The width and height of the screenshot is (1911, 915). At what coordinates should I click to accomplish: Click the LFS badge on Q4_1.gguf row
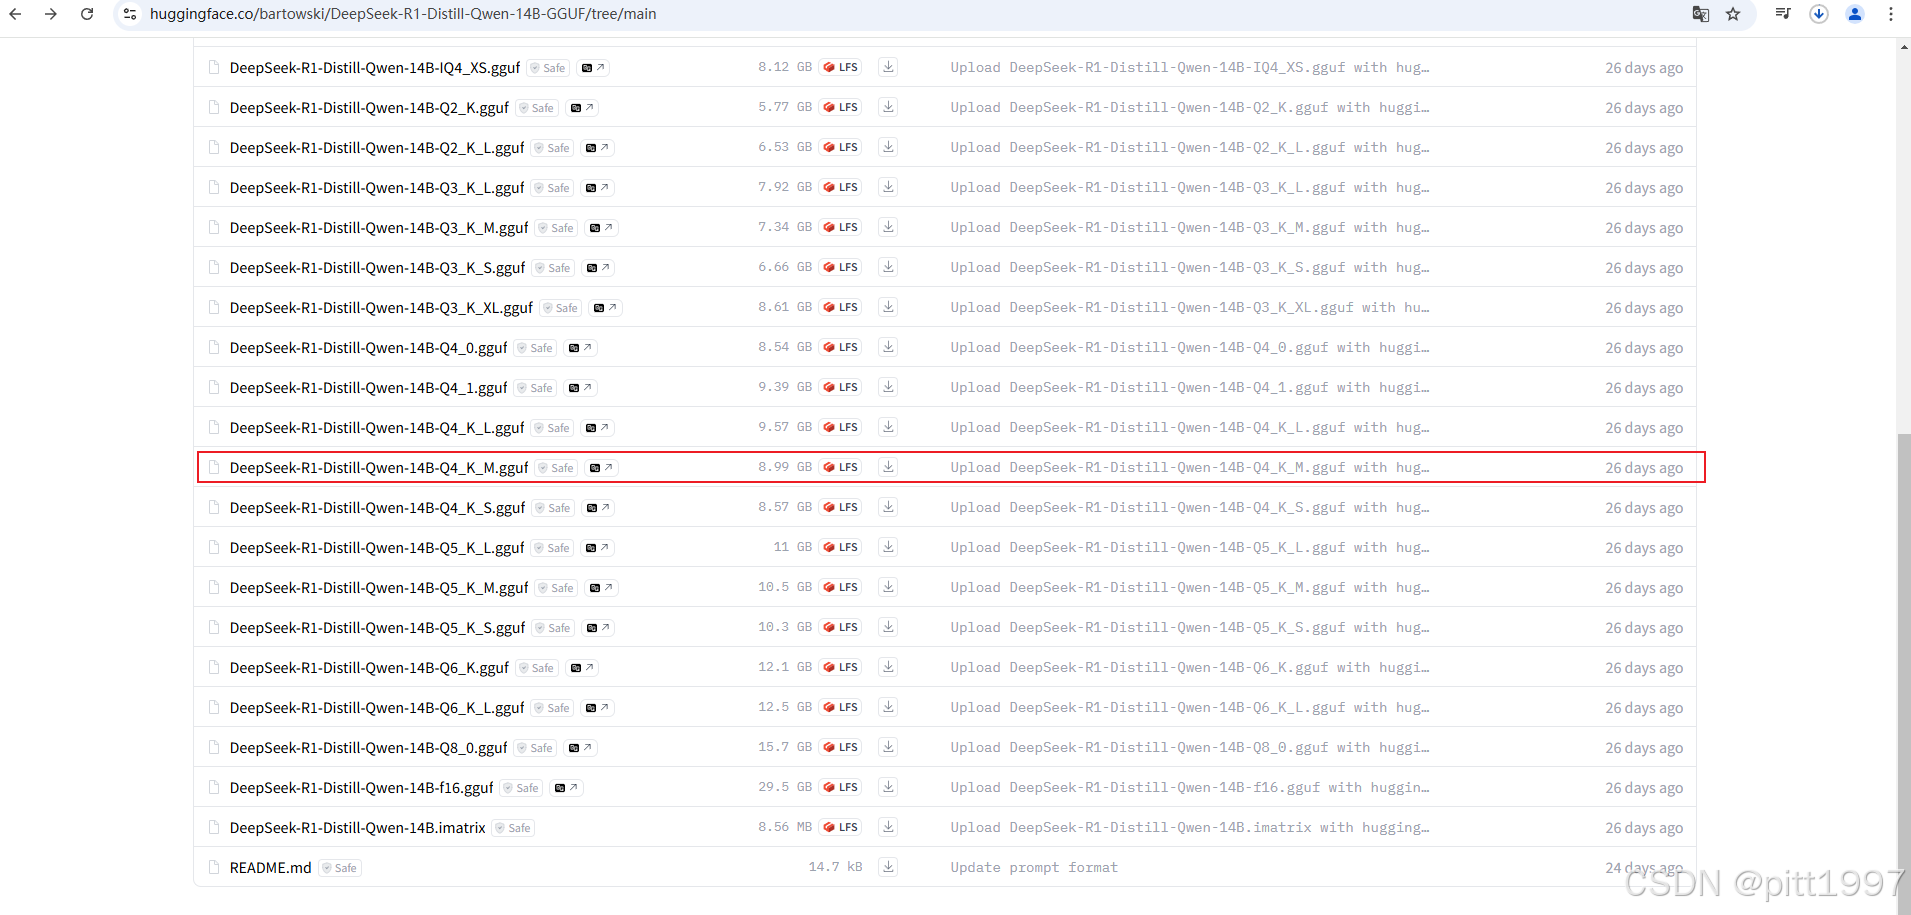pyautogui.click(x=841, y=387)
